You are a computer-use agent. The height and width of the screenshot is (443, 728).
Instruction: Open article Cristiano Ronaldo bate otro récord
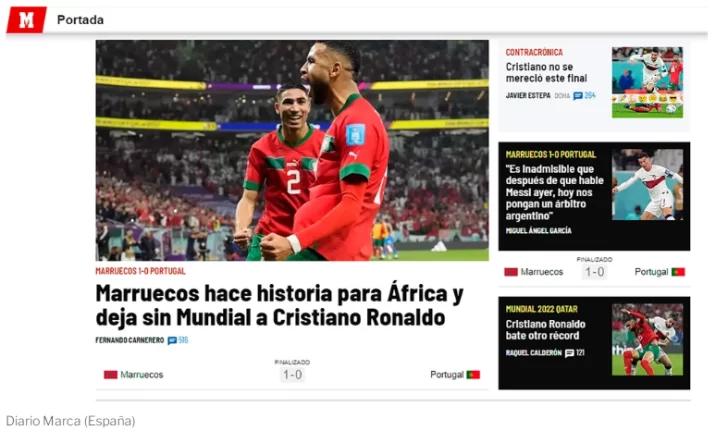[x=546, y=330]
